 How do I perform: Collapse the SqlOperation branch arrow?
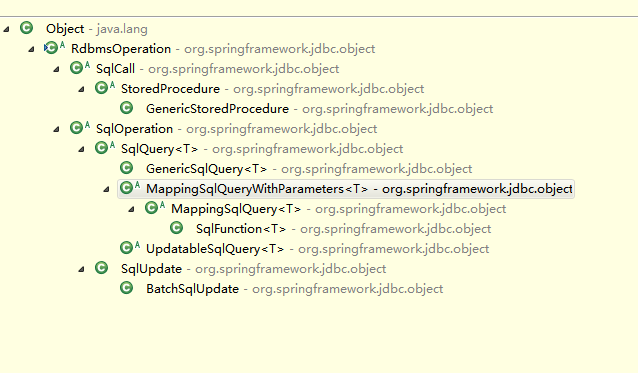pos(57,129)
